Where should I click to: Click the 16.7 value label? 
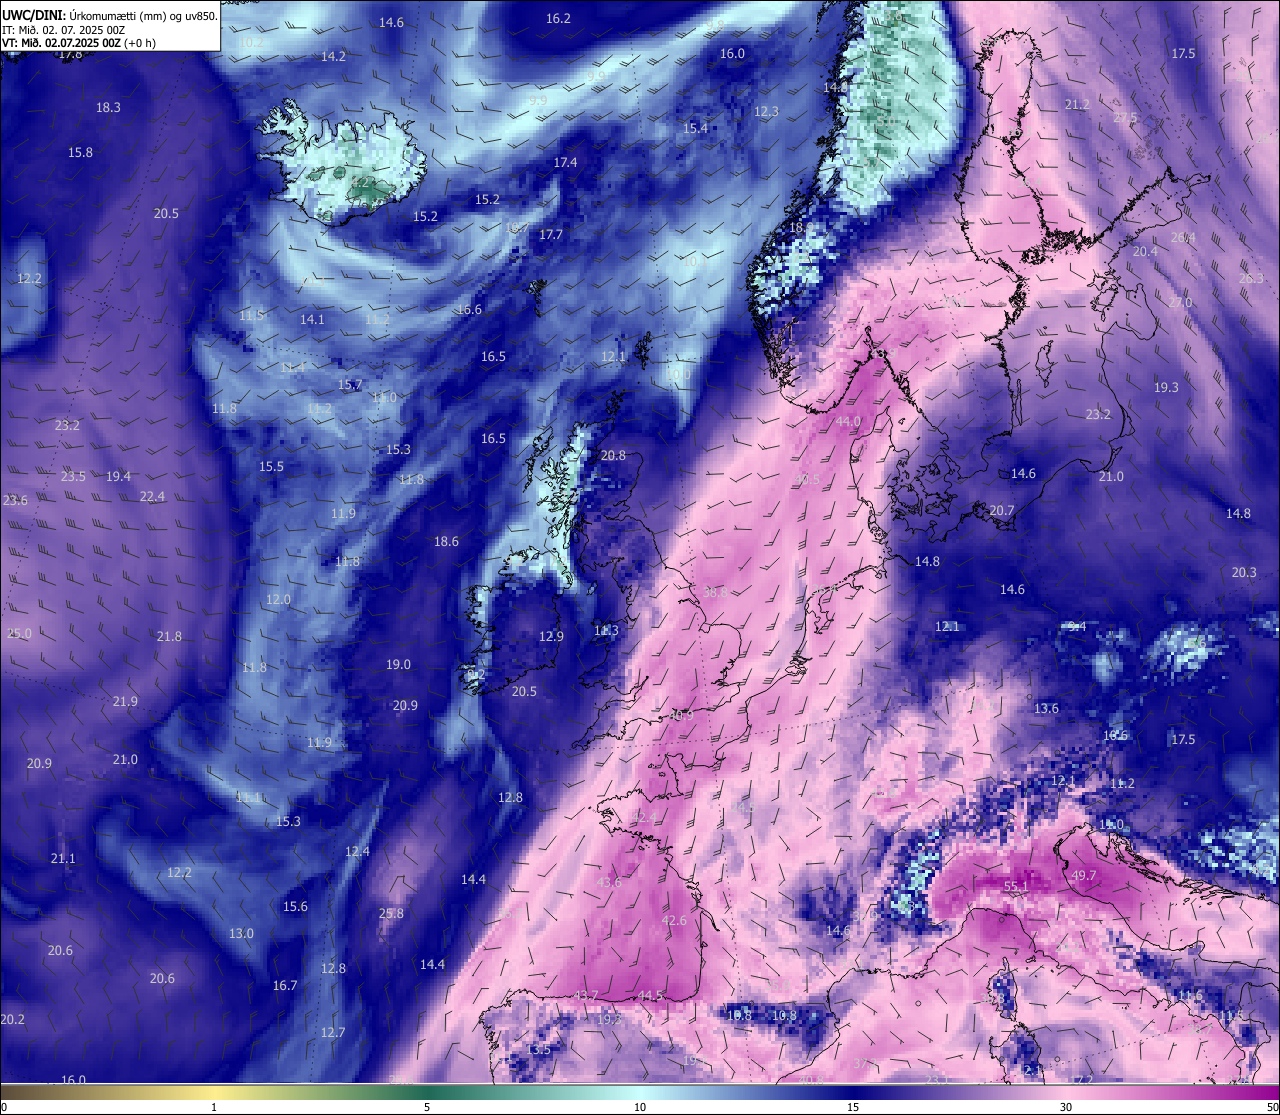(286, 986)
